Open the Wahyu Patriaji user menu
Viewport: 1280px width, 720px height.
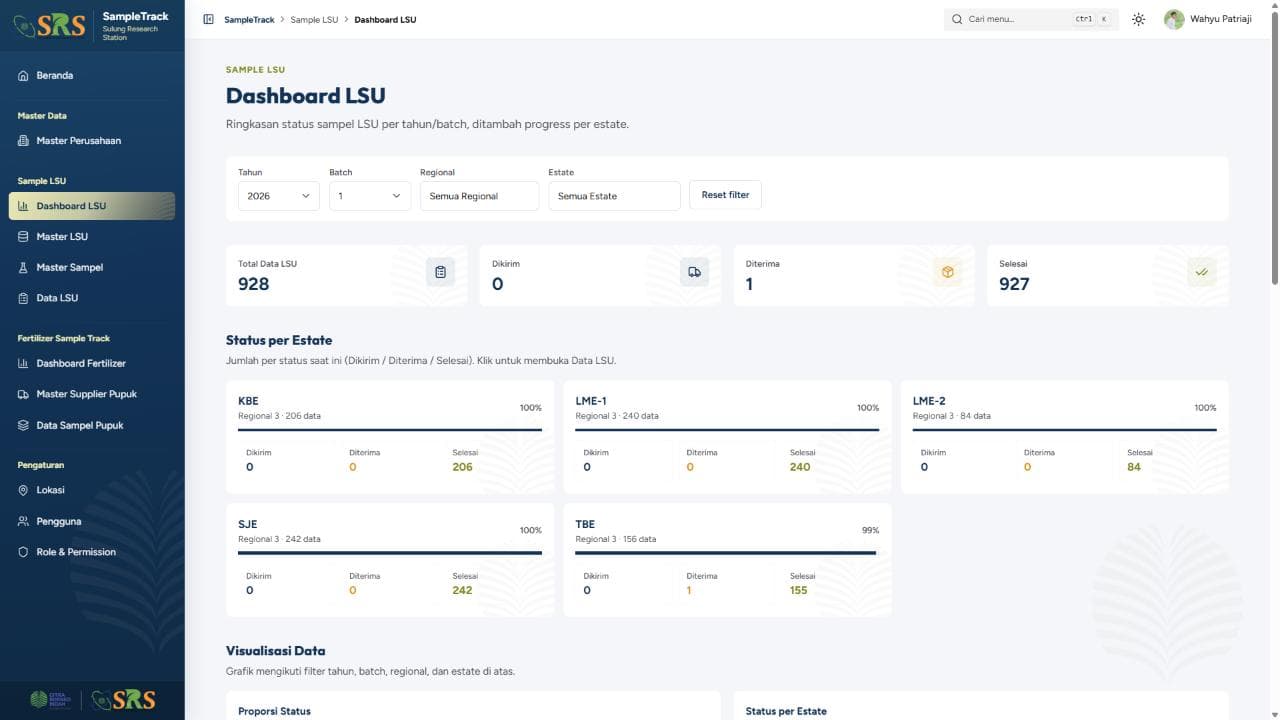(x=1208, y=19)
